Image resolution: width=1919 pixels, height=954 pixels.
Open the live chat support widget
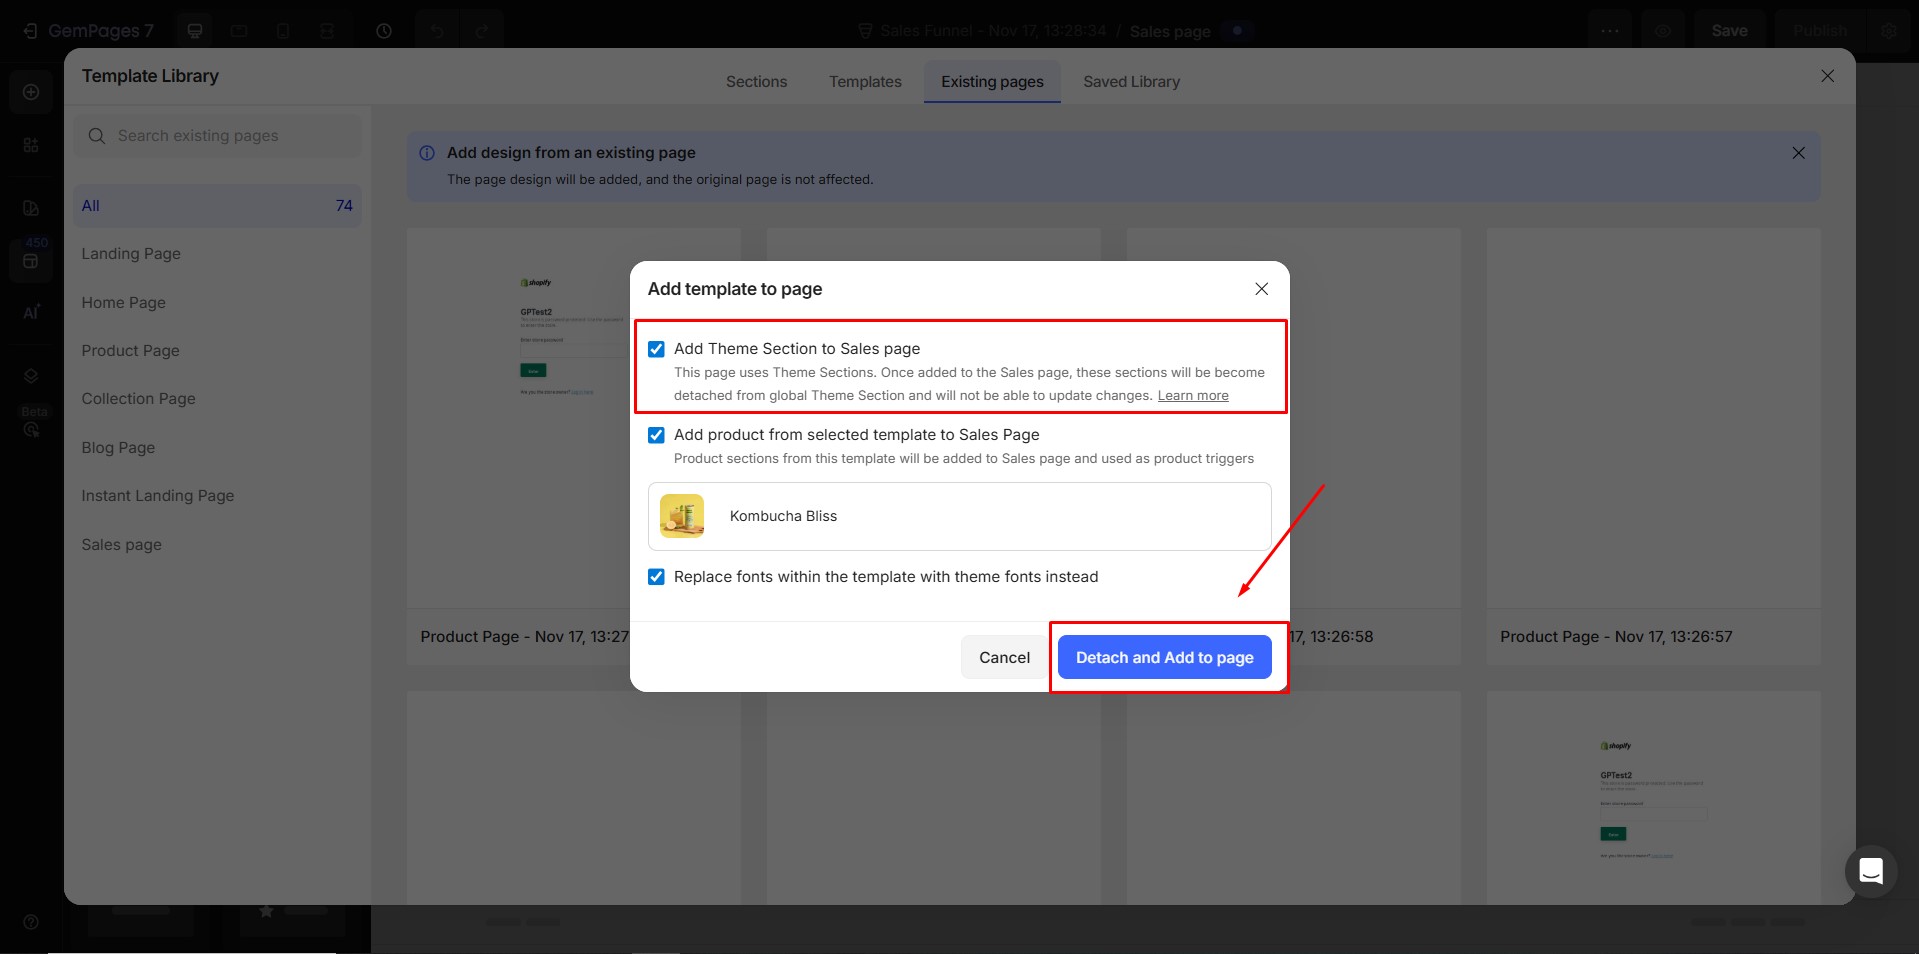[1870, 871]
